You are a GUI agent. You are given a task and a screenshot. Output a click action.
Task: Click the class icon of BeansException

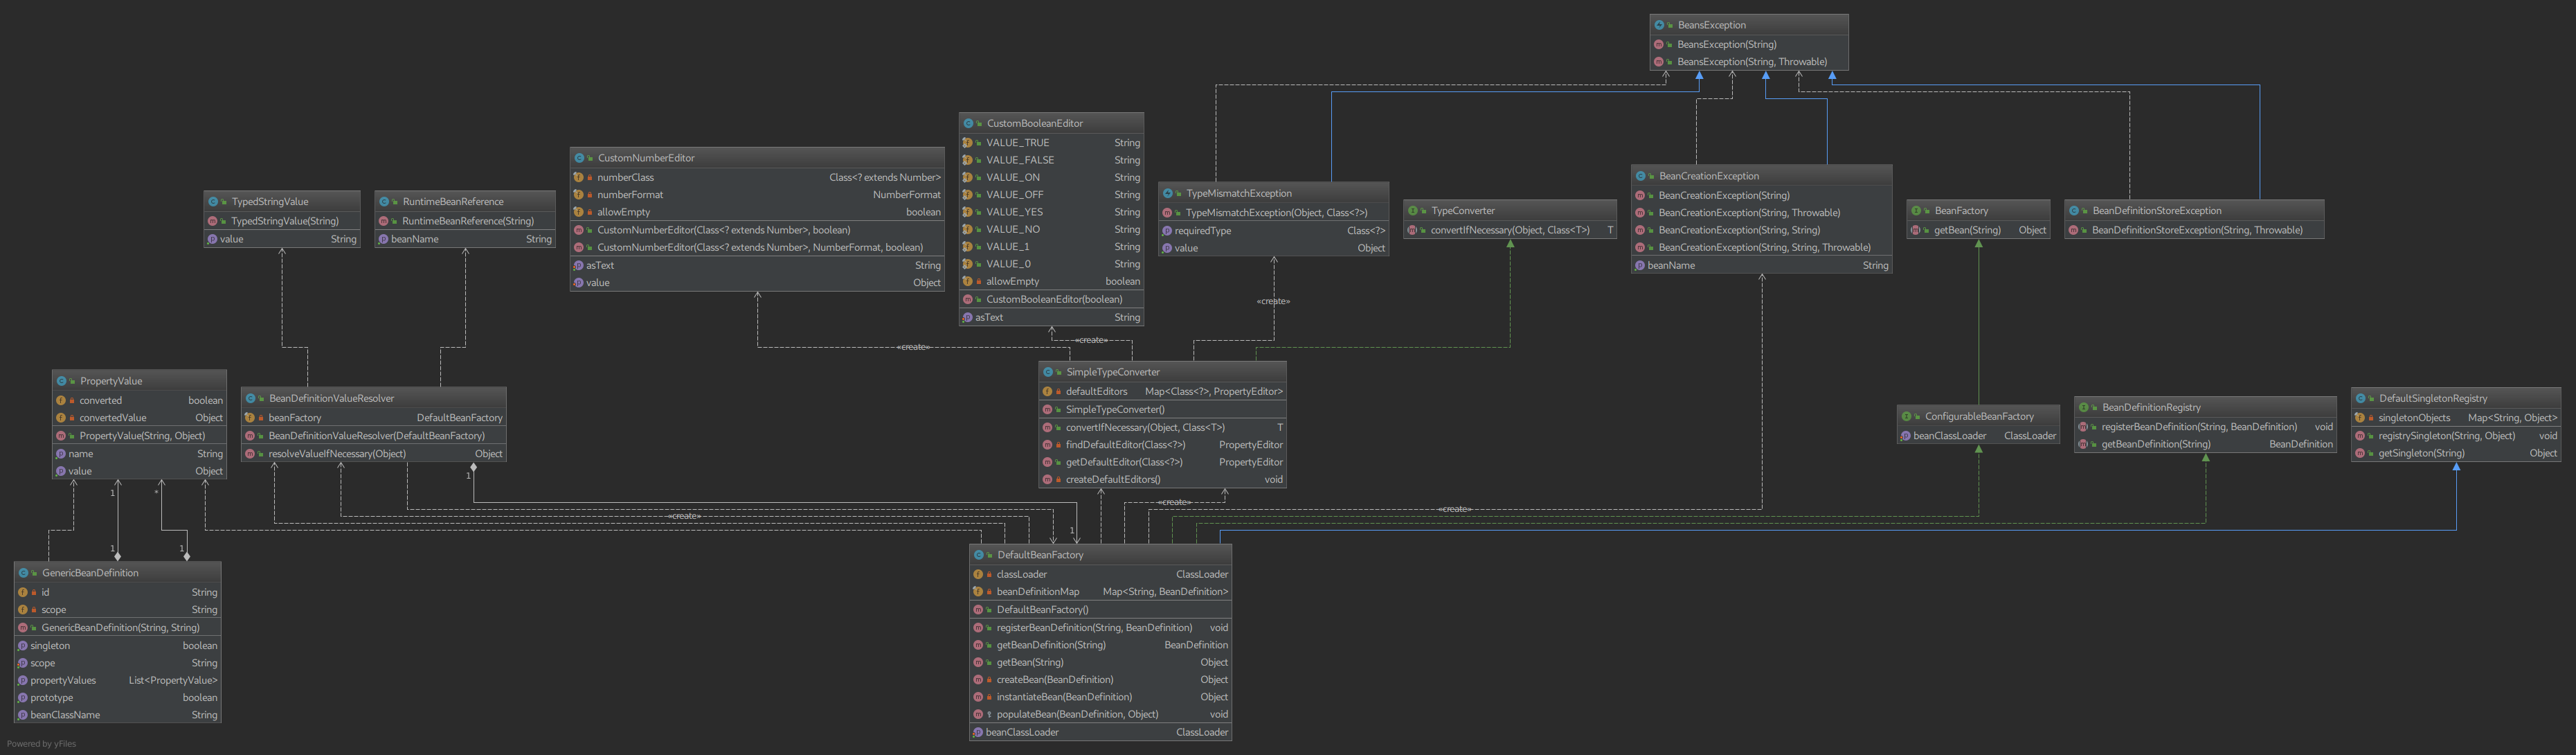click(1659, 25)
